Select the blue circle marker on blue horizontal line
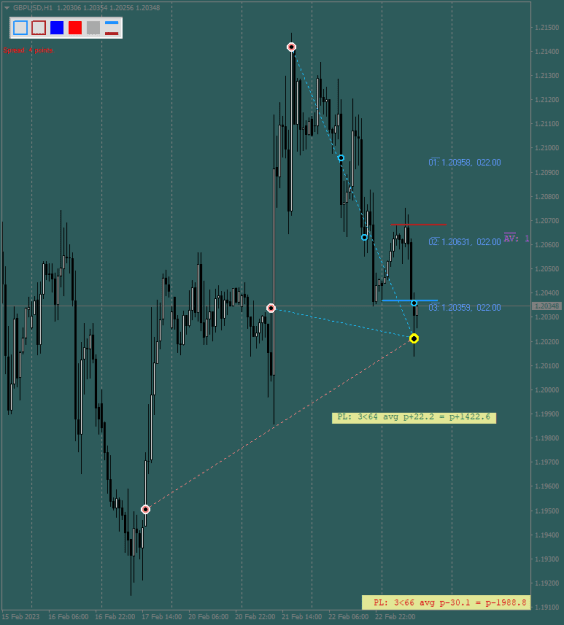The height and width of the screenshot is (625, 564). point(414,303)
